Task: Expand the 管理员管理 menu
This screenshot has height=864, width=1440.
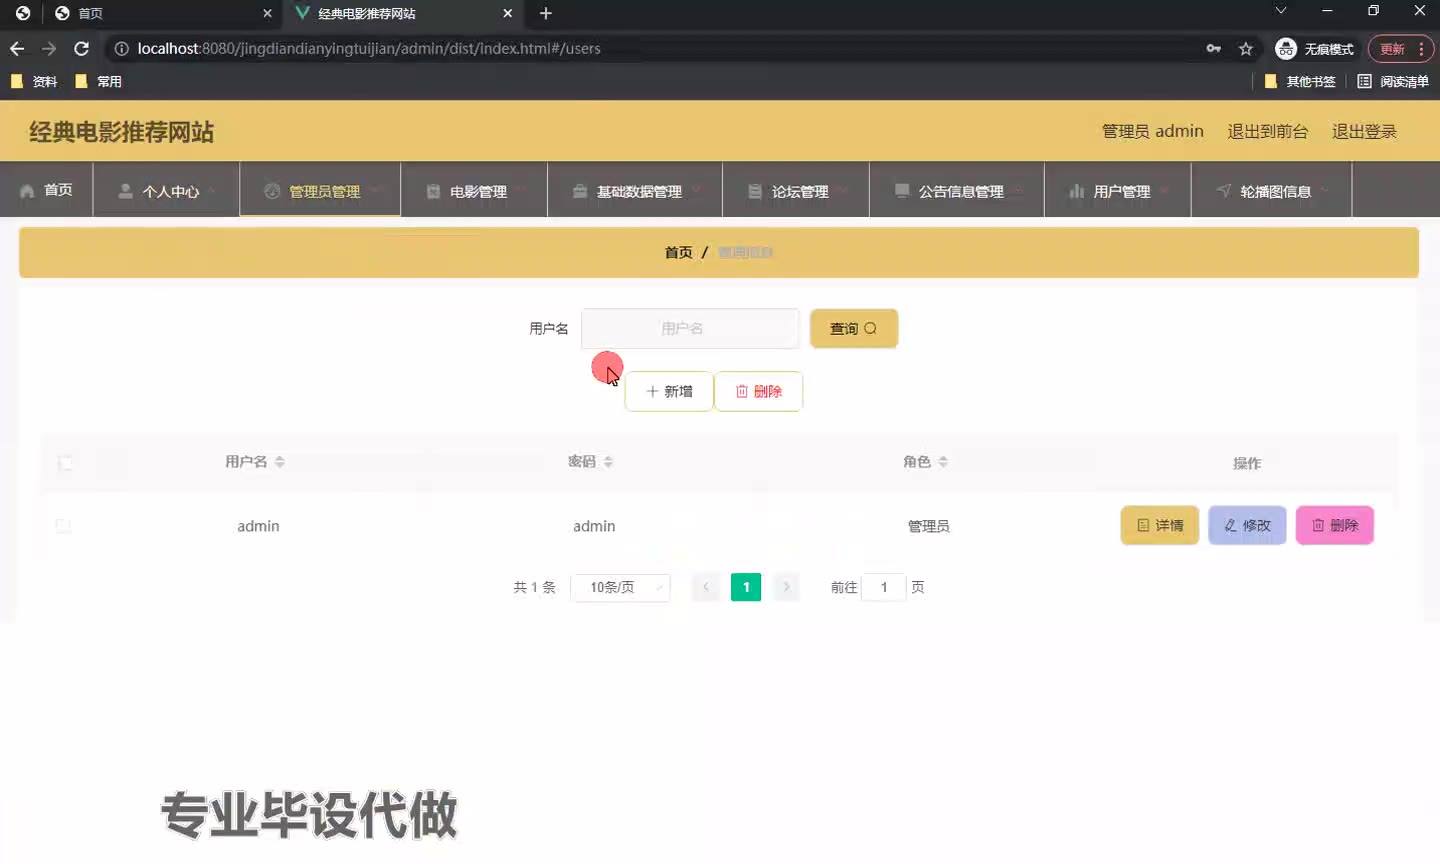Action: pyautogui.click(x=320, y=190)
